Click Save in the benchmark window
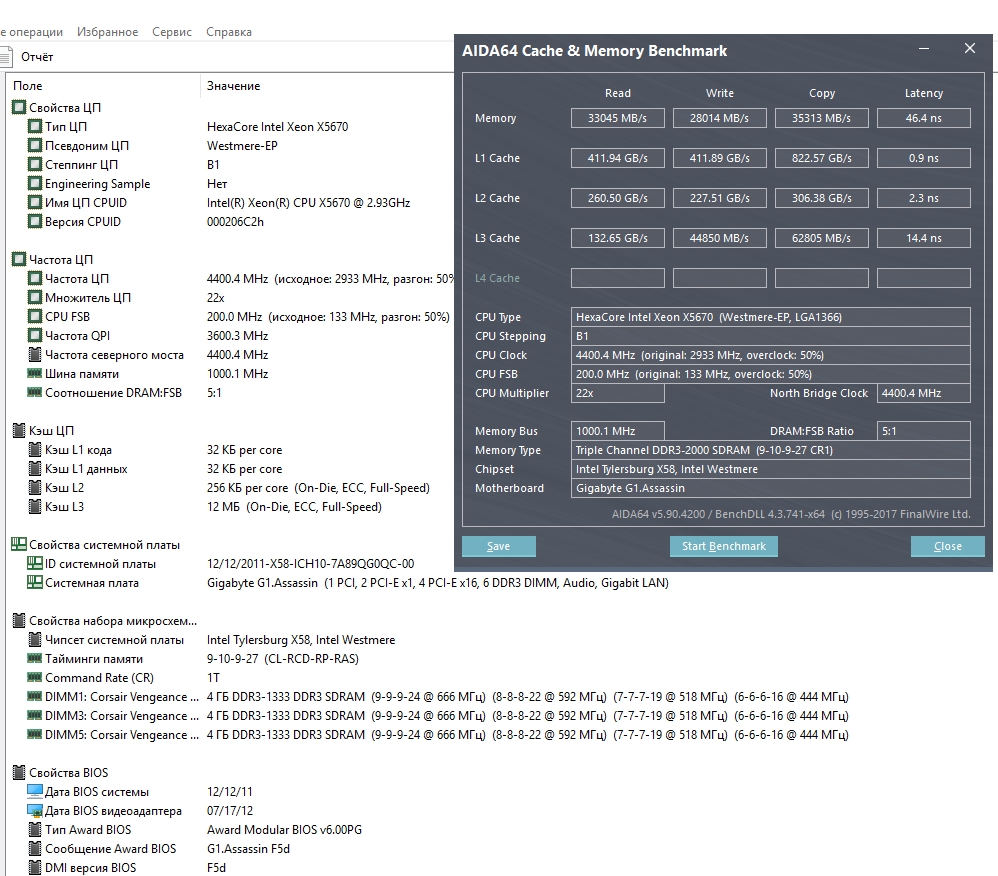Image resolution: width=998 pixels, height=876 pixels. coord(498,546)
